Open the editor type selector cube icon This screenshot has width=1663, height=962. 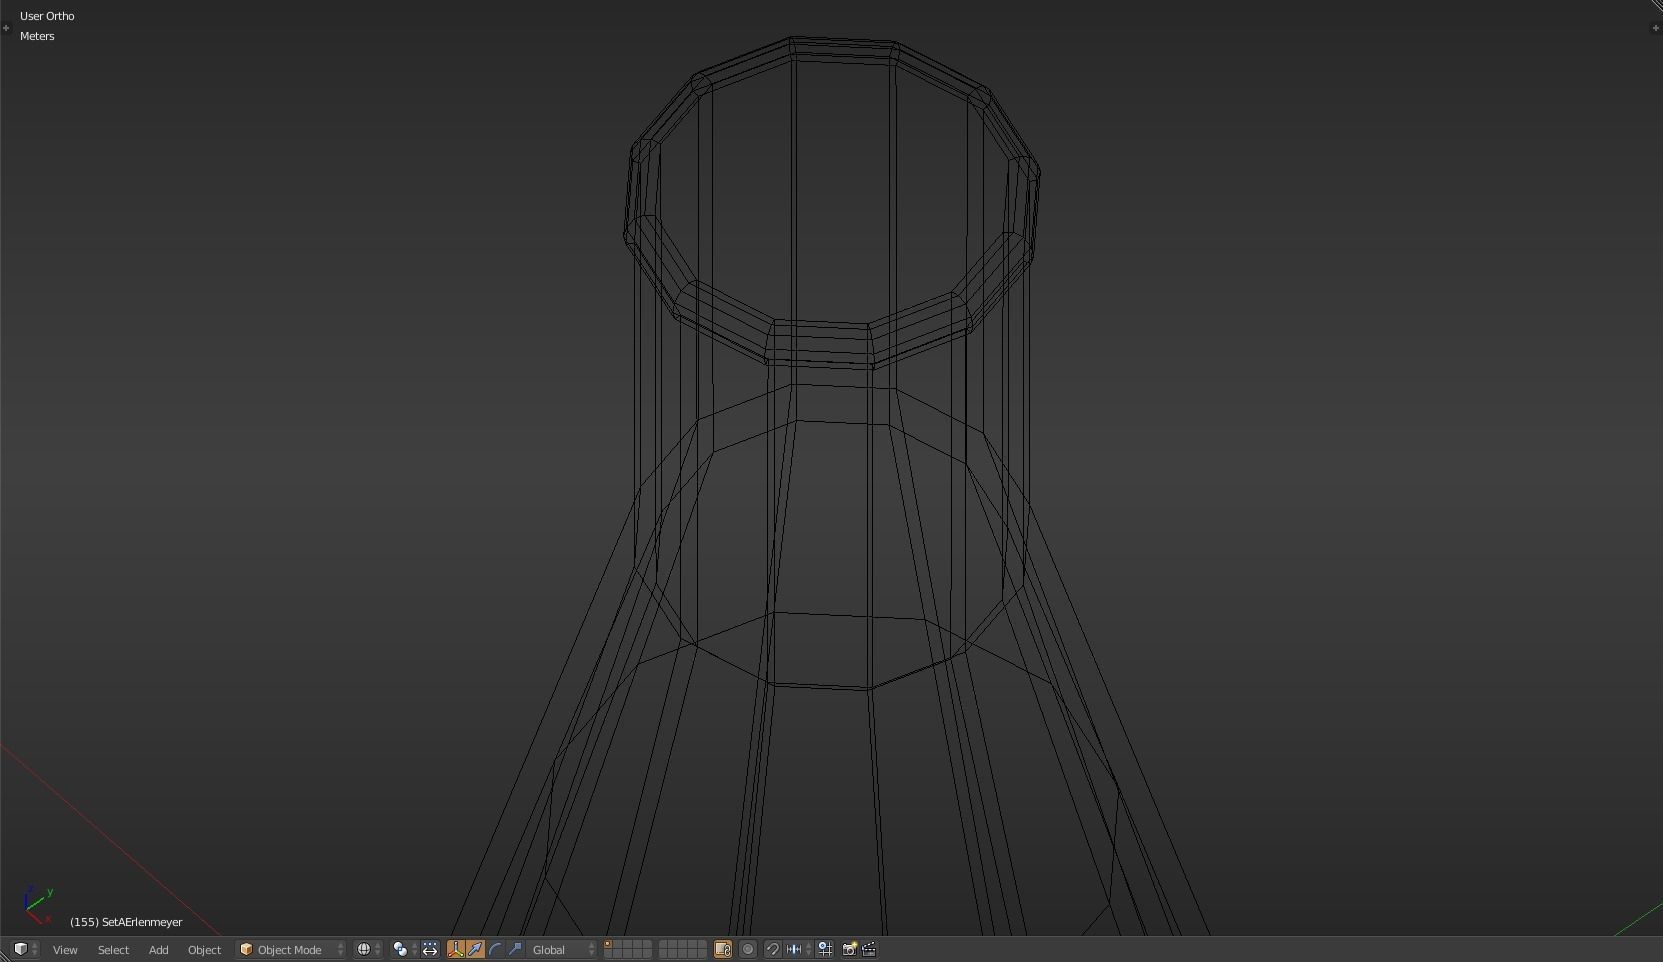[24, 949]
